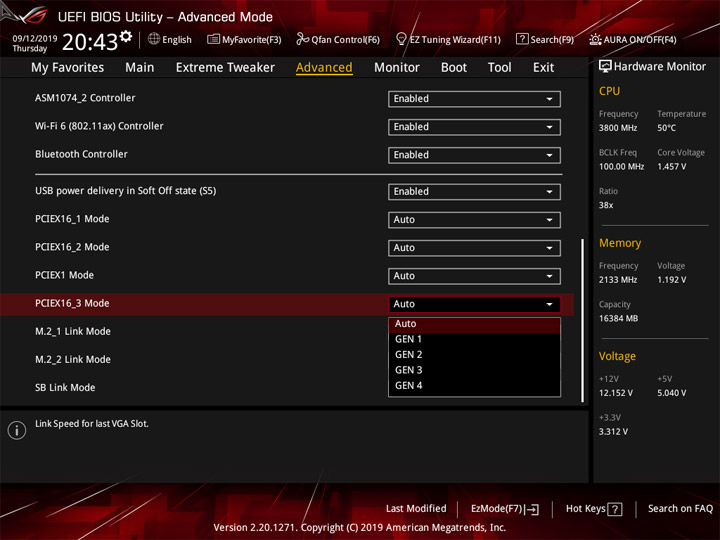Image resolution: width=720 pixels, height=540 pixels.
Task: Choose Auto in the open list
Action: click(x=474, y=324)
